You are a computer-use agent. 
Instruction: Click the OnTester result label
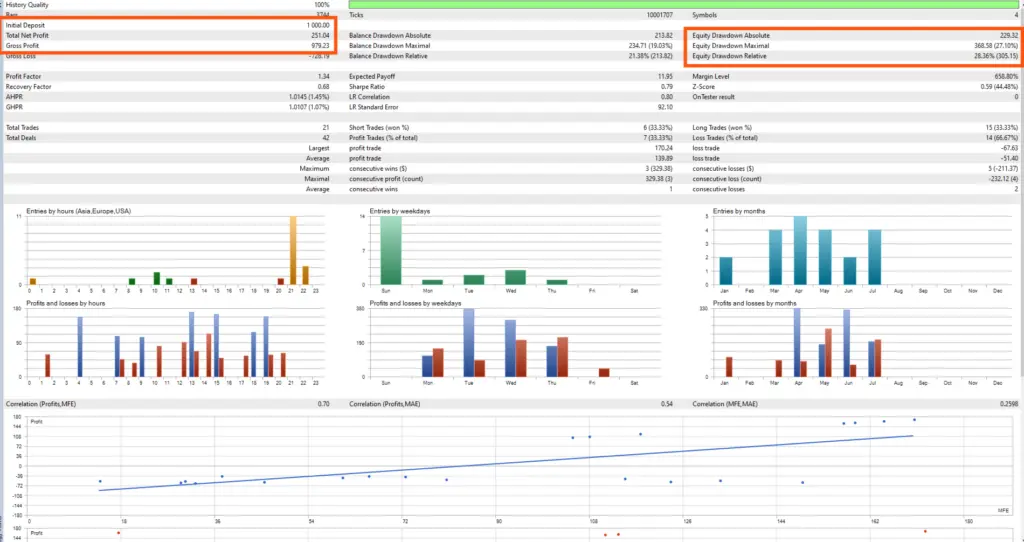coord(713,97)
